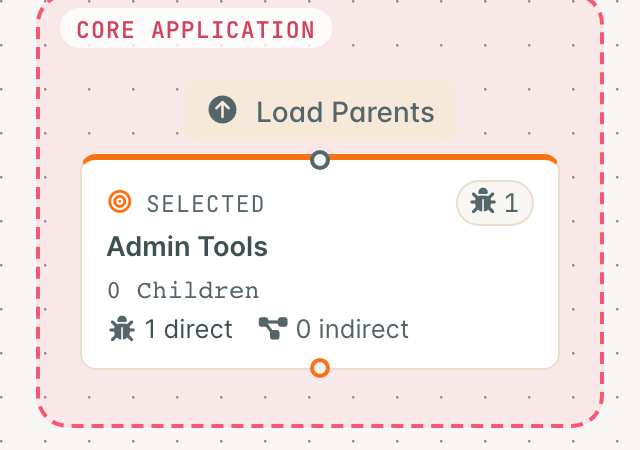Select the CORE APPLICATION group label
The image size is (640, 450).
click(196, 29)
